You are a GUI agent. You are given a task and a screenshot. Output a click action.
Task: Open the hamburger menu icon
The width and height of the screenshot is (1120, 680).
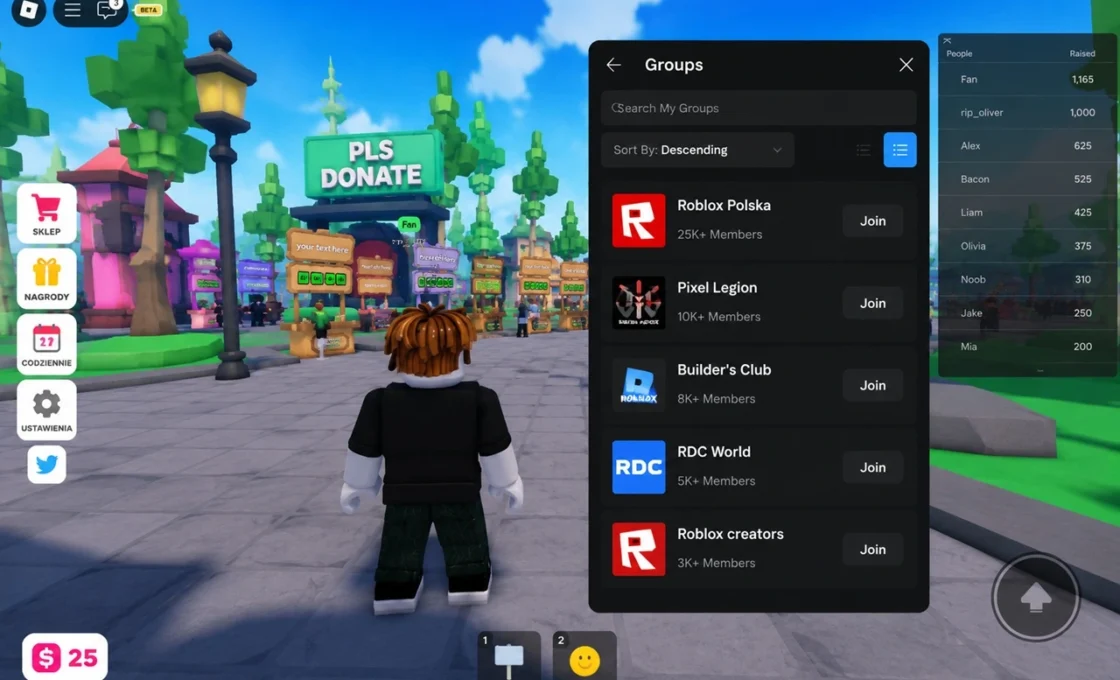72,10
